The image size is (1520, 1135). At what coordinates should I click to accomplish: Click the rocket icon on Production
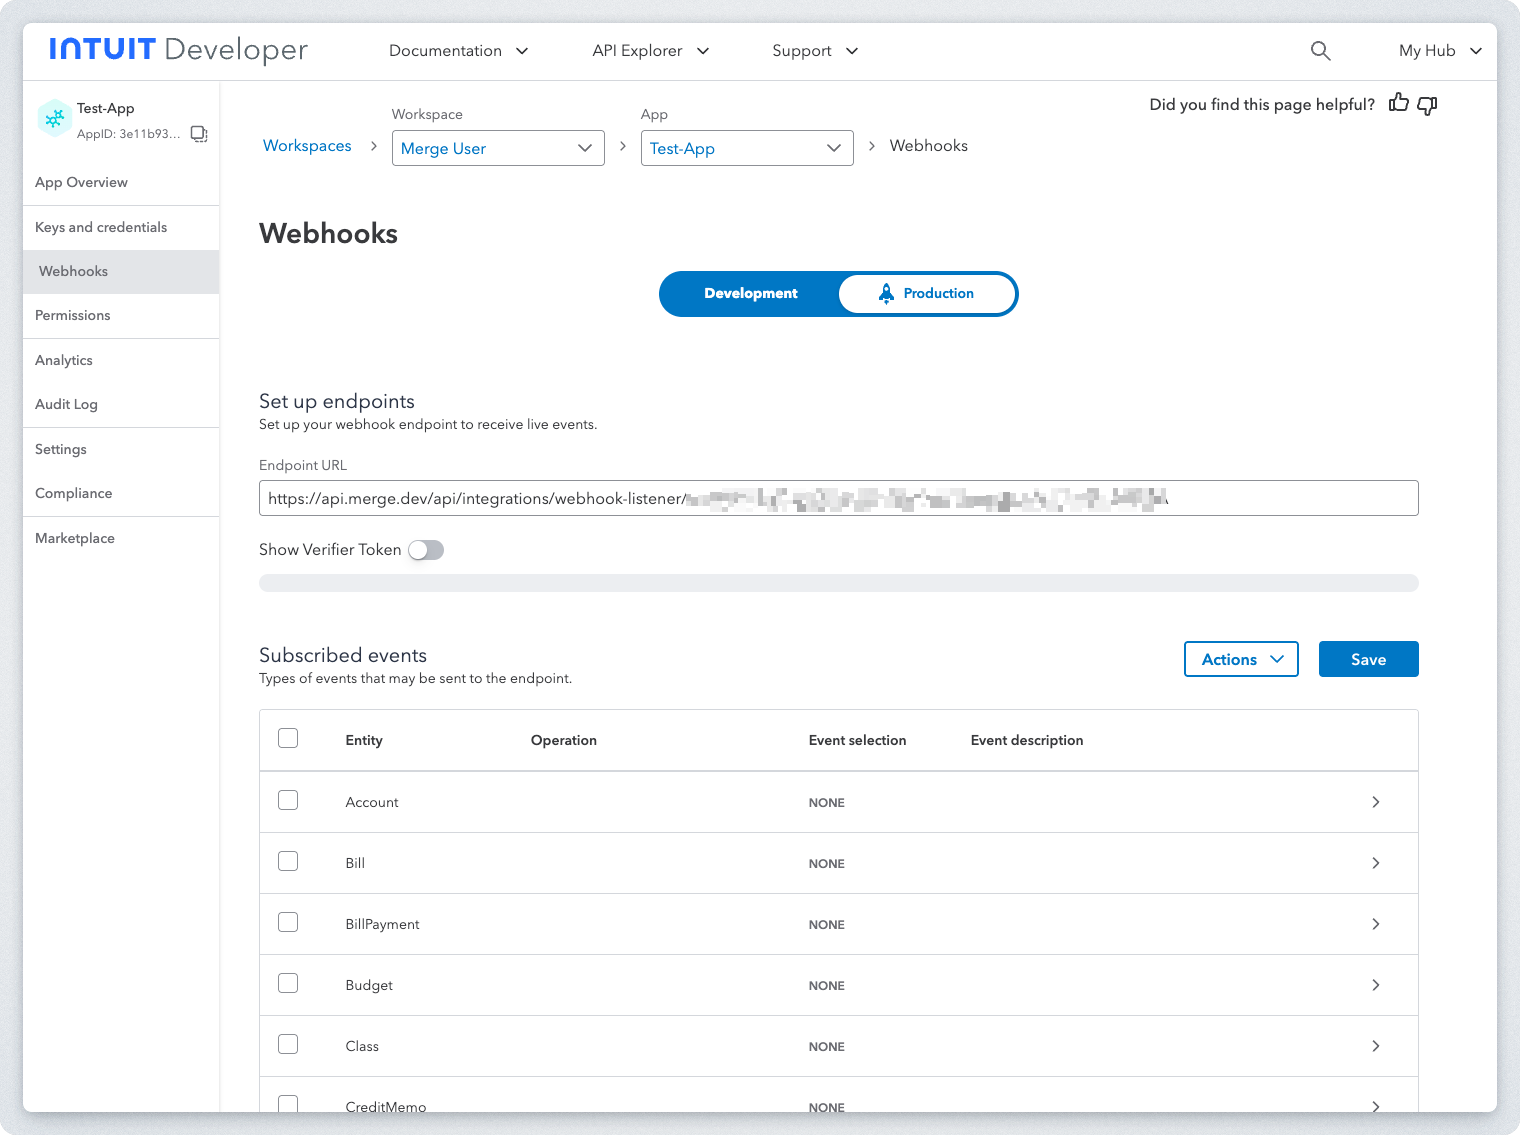click(x=886, y=293)
